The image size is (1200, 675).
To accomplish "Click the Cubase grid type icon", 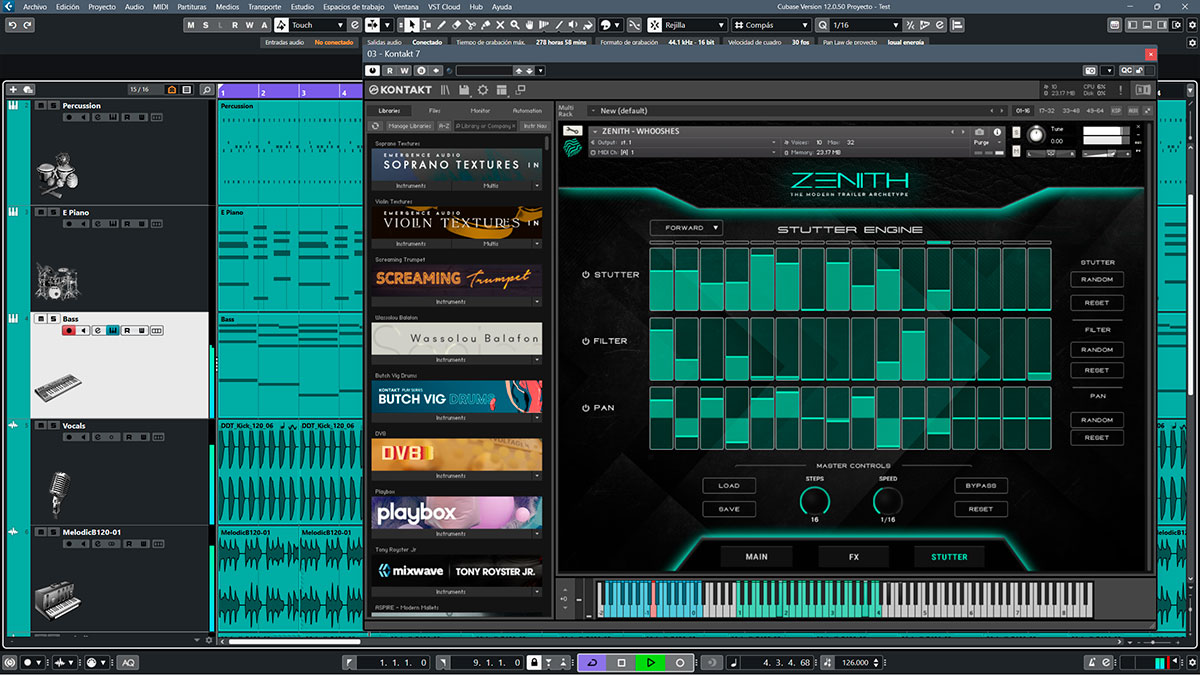I will click(741, 25).
